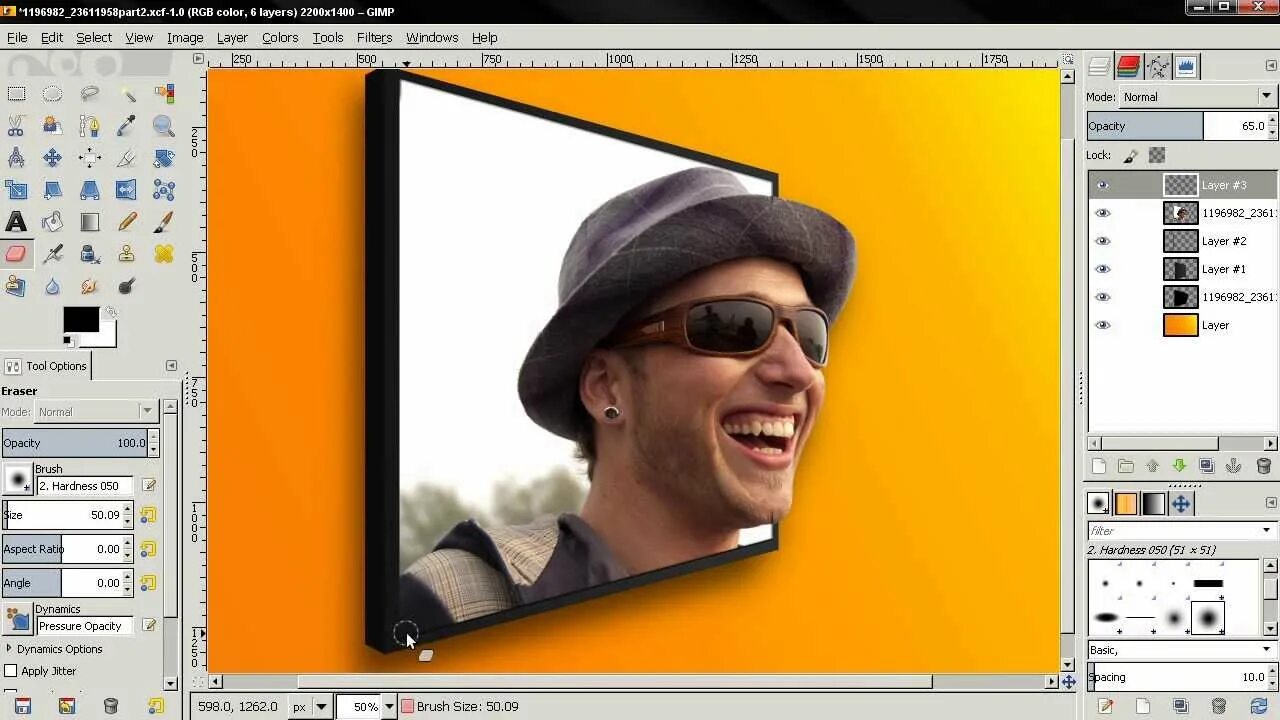The height and width of the screenshot is (720, 1280).
Task: Select the Smudge tool
Action: pos(90,286)
